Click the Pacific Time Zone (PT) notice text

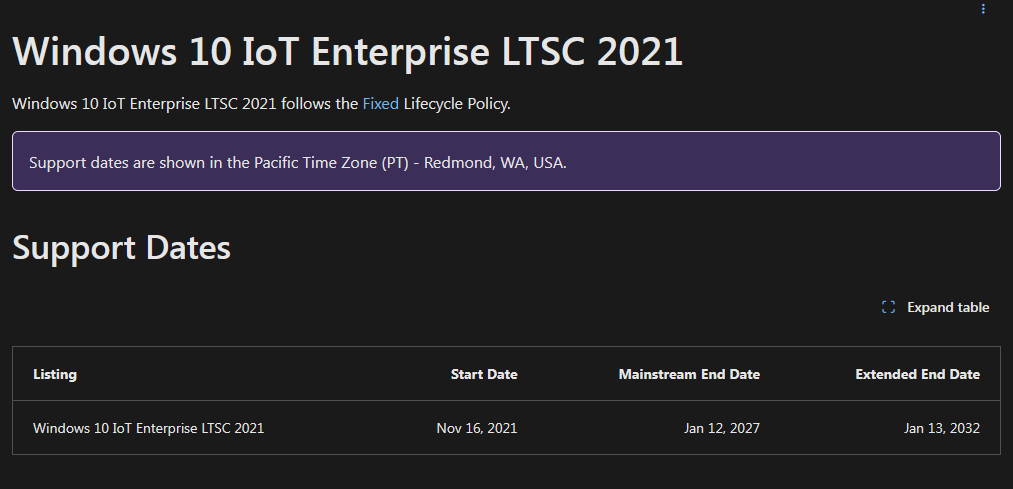[x=331, y=163]
